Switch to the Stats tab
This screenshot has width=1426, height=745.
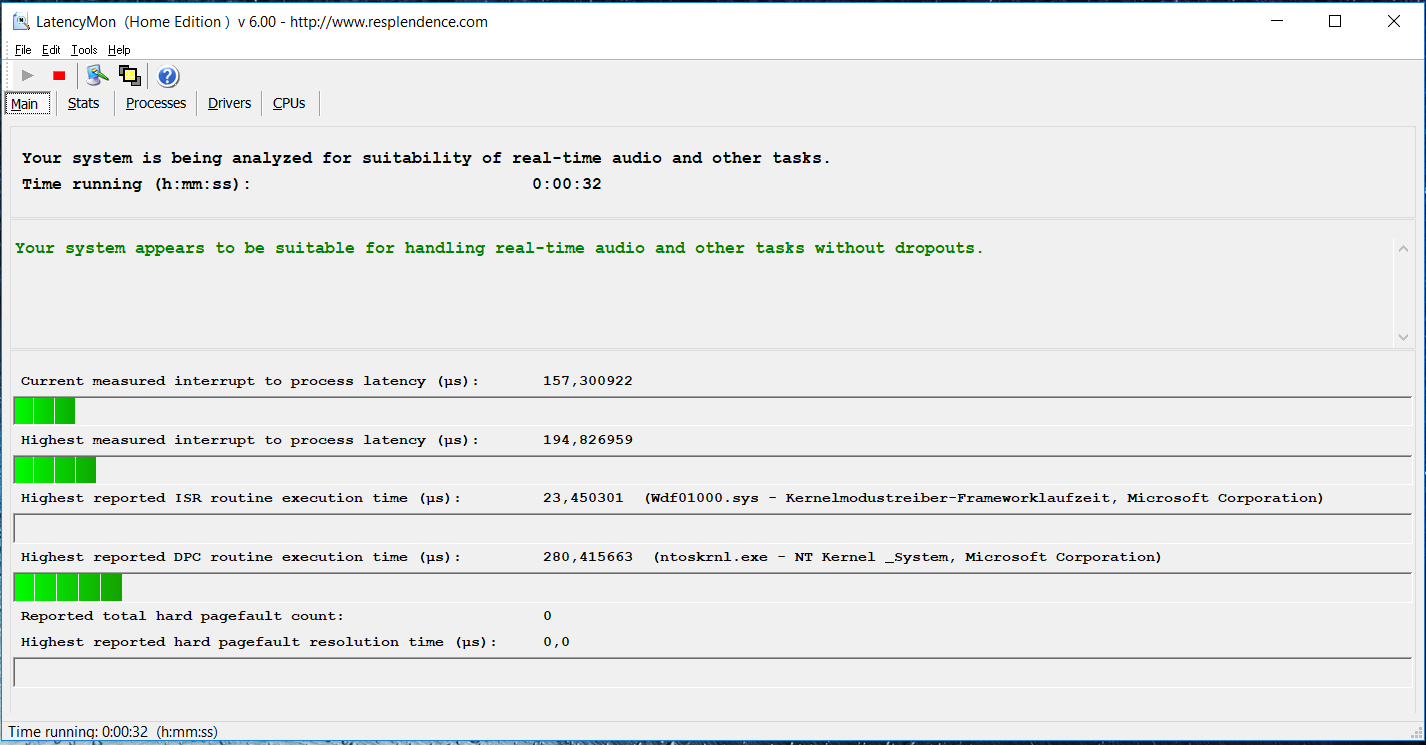[x=83, y=103]
